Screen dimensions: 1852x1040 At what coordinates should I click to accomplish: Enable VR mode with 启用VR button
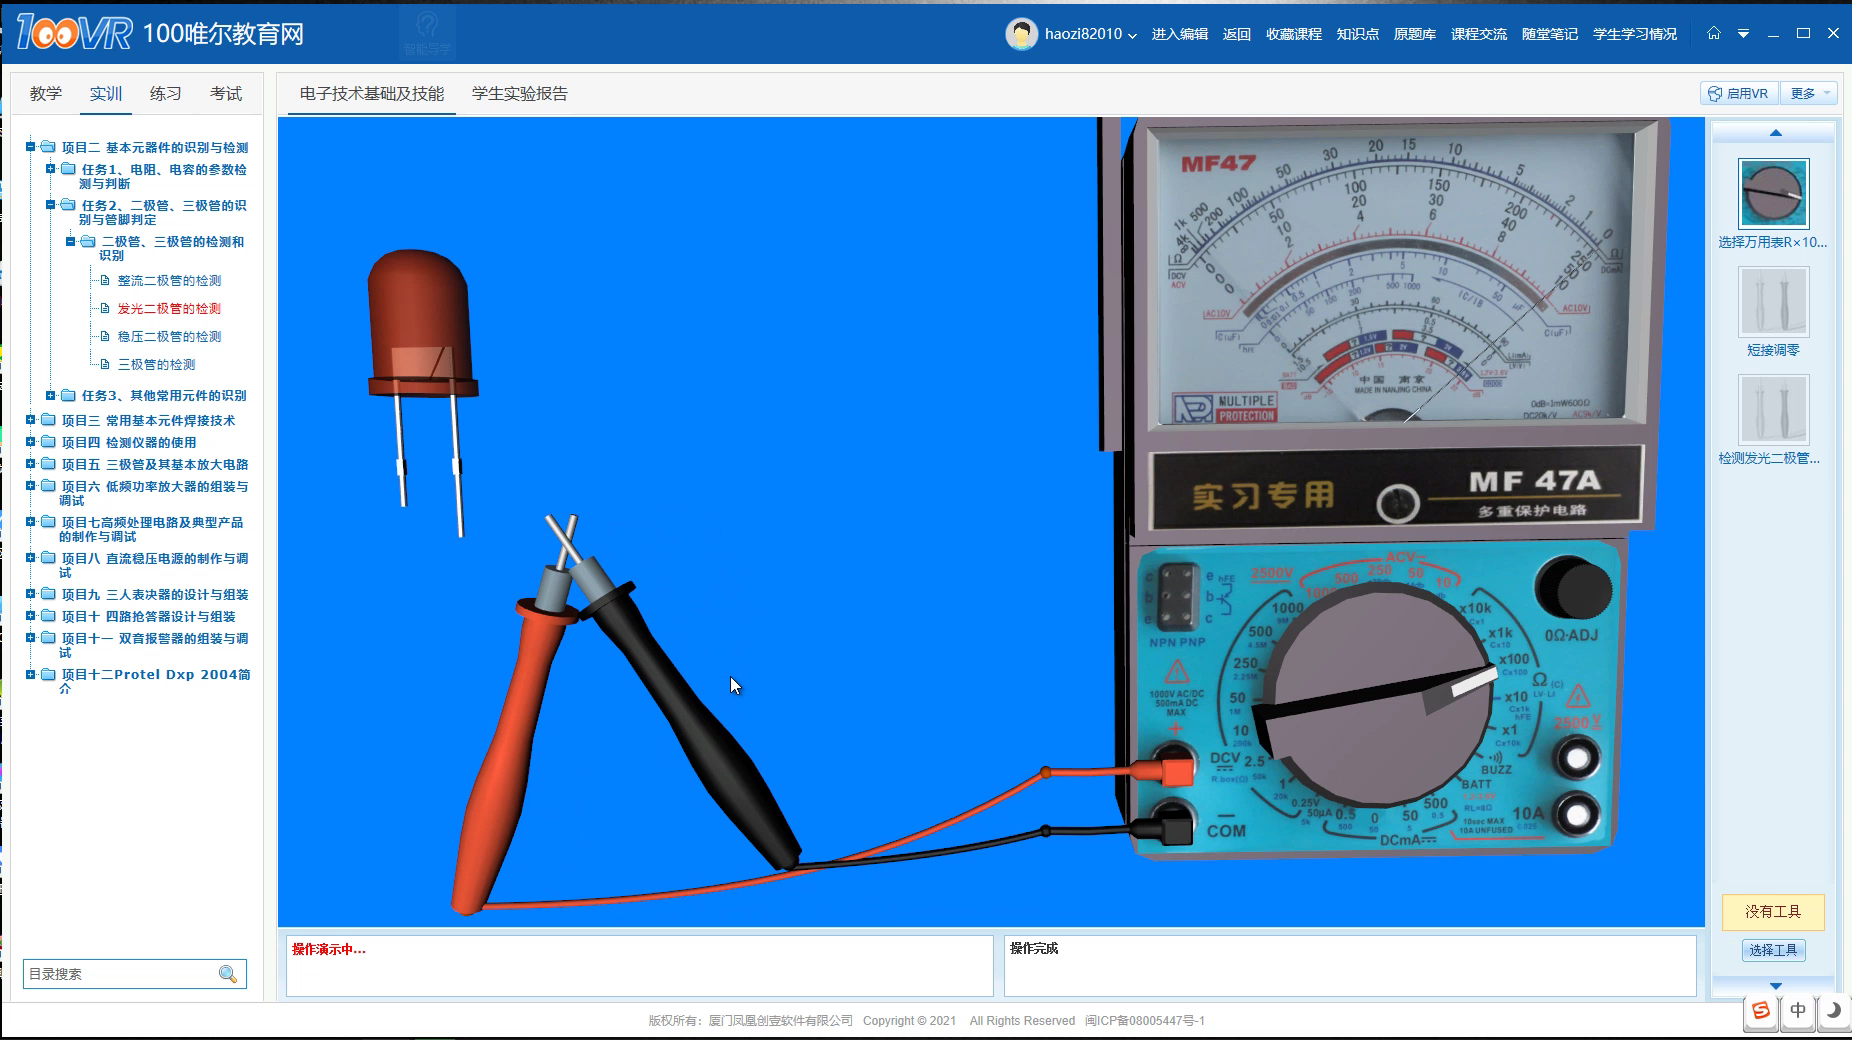[x=1739, y=93]
